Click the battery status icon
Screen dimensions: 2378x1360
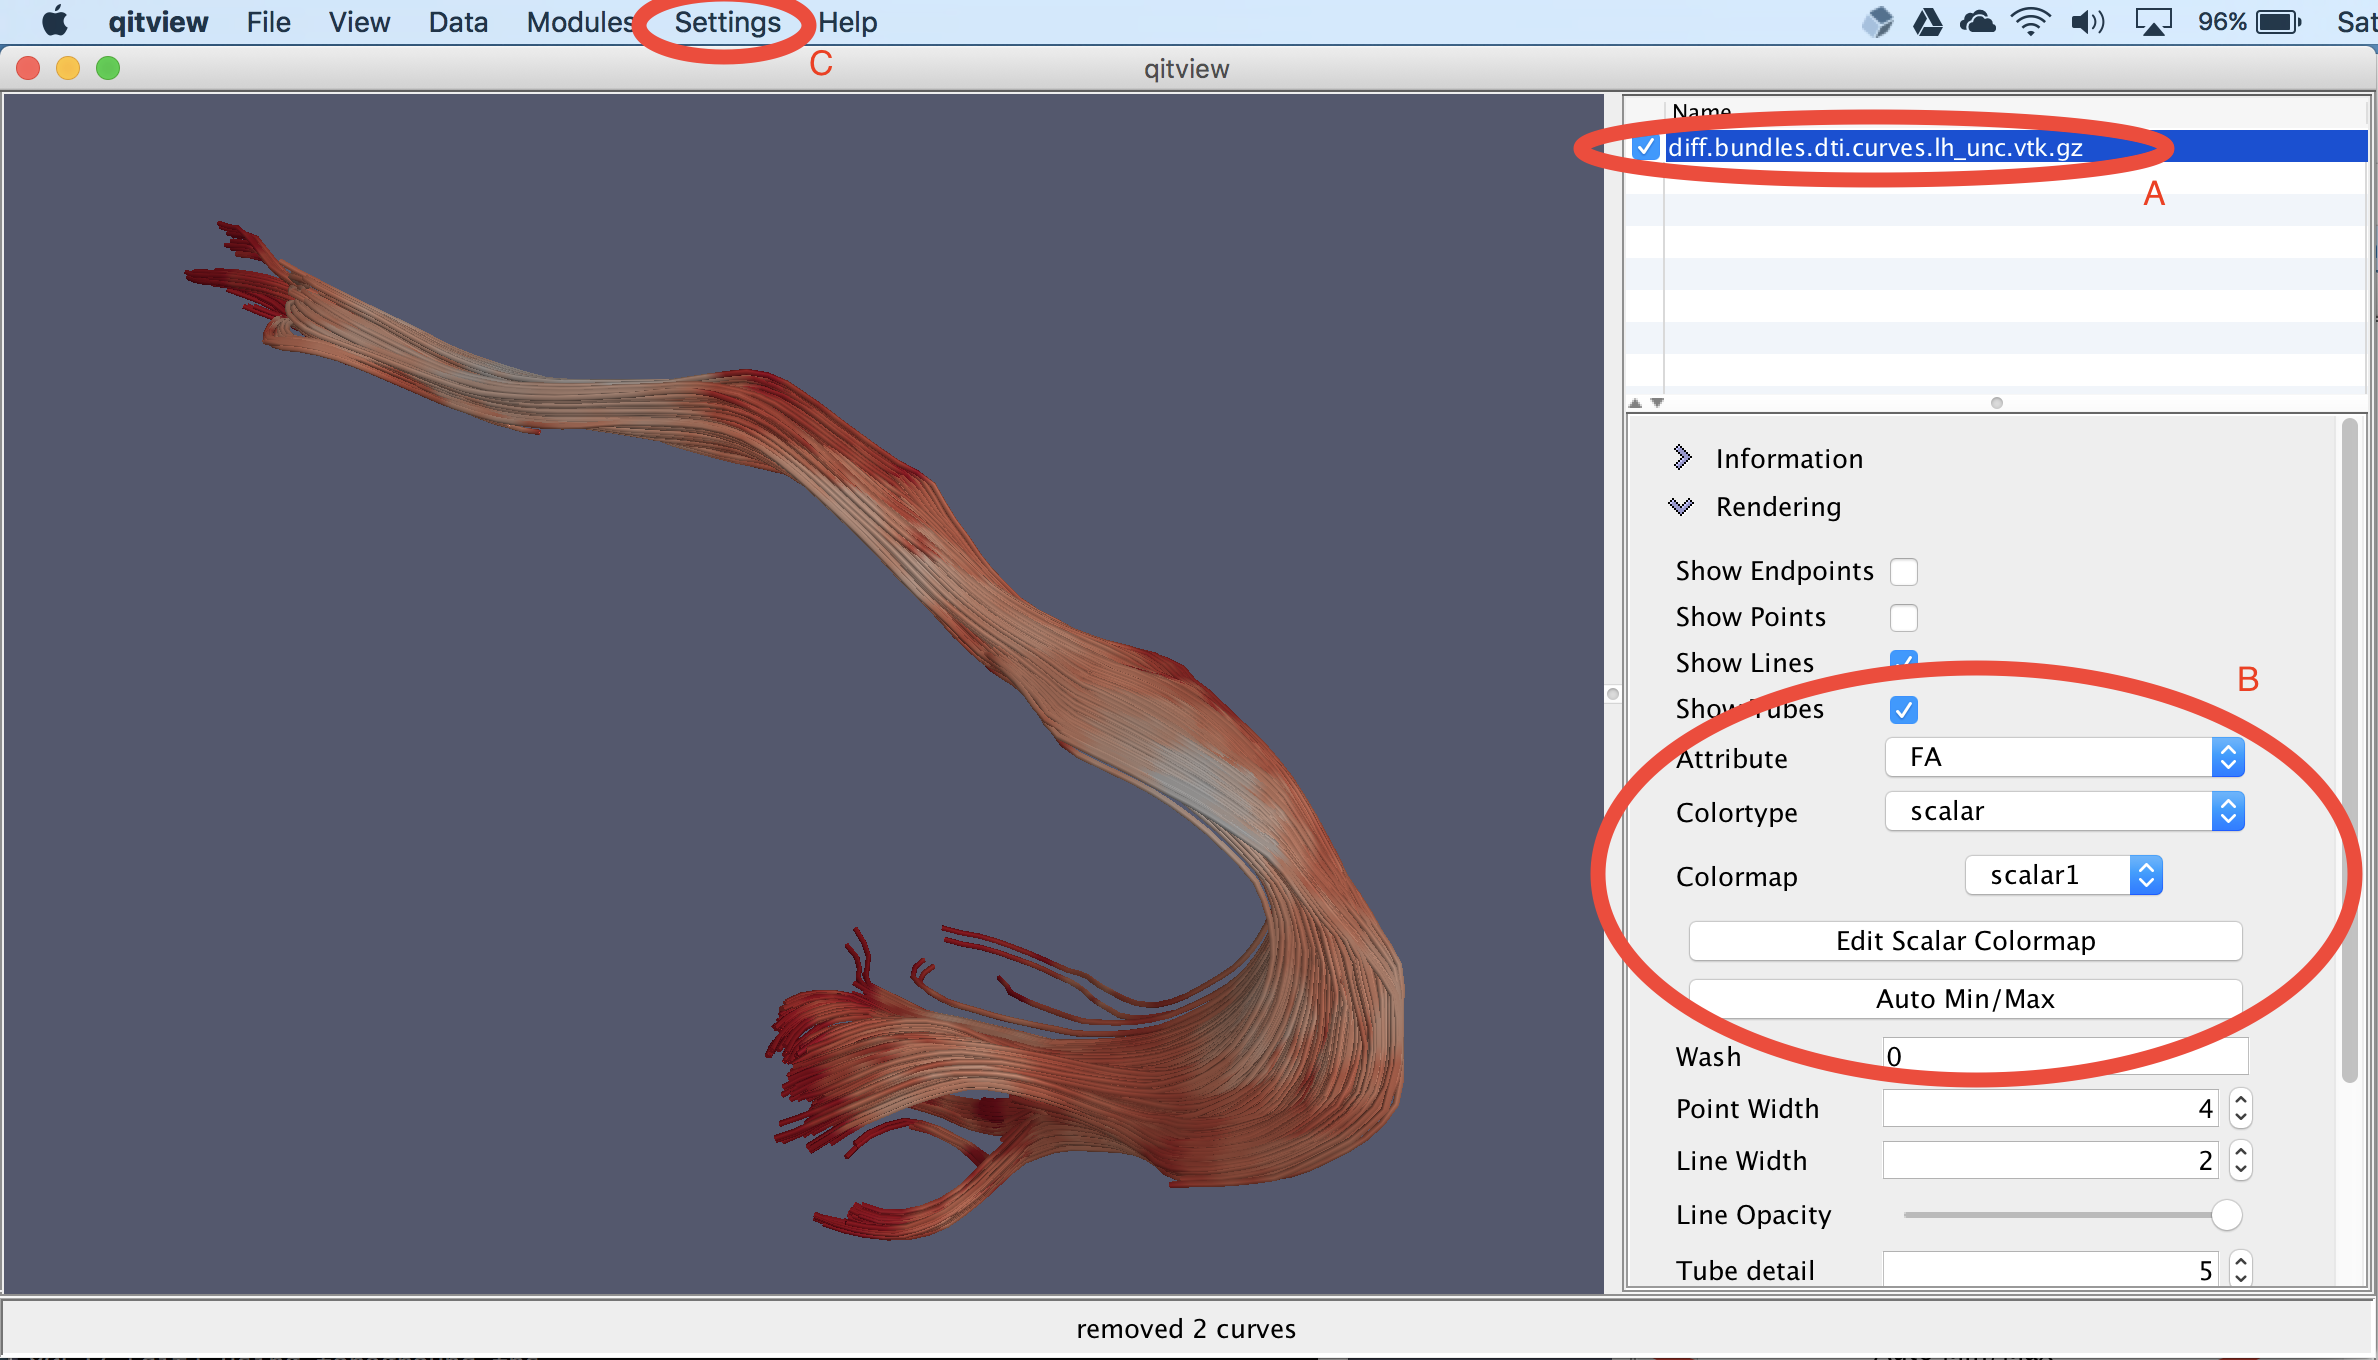point(2279,21)
